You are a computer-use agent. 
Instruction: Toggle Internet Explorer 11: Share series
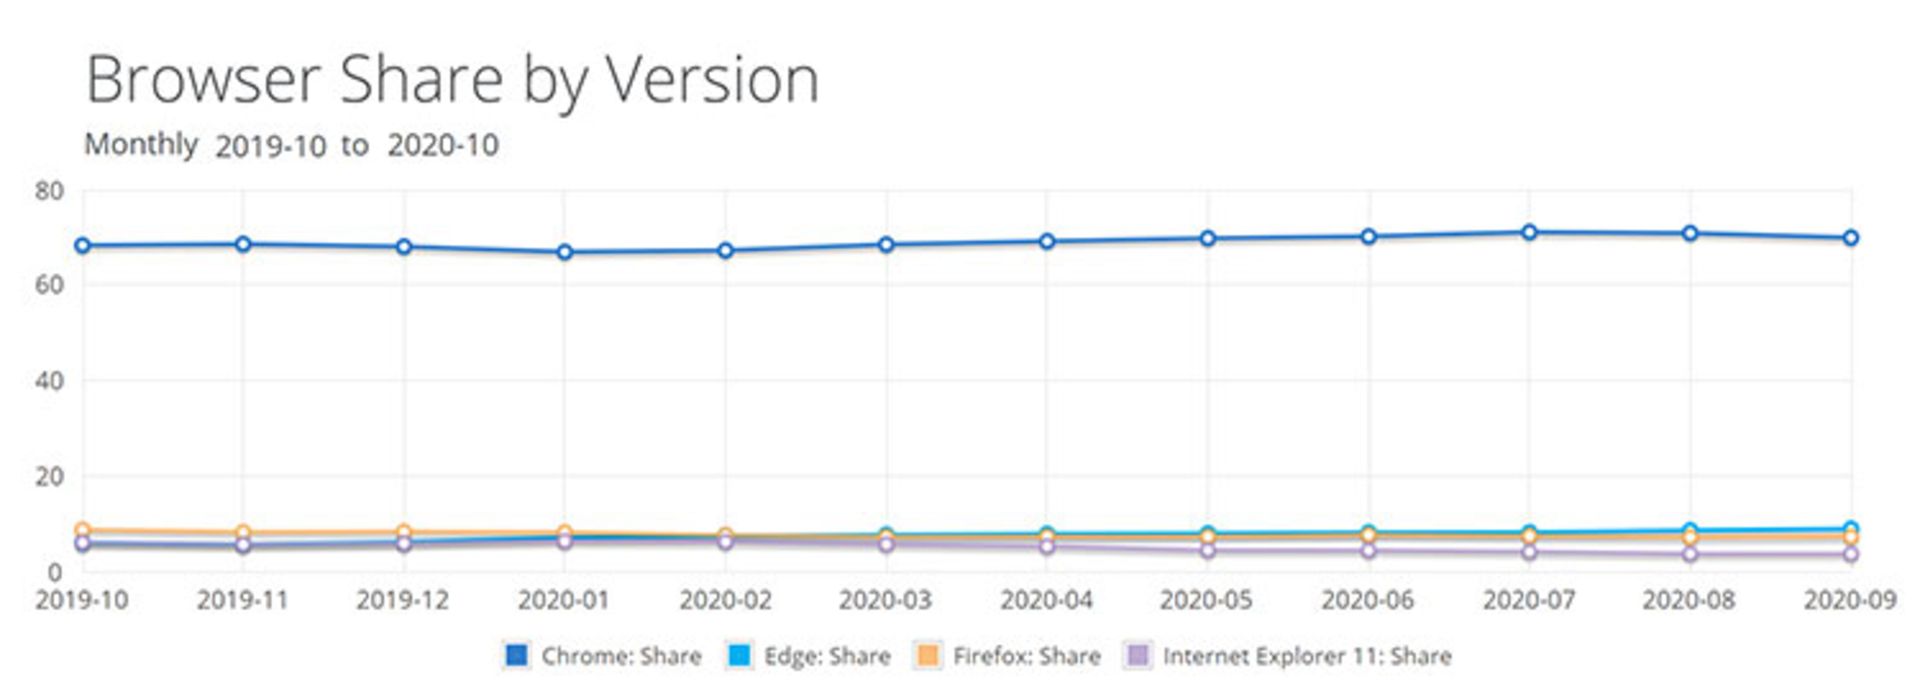[x=1307, y=656]
